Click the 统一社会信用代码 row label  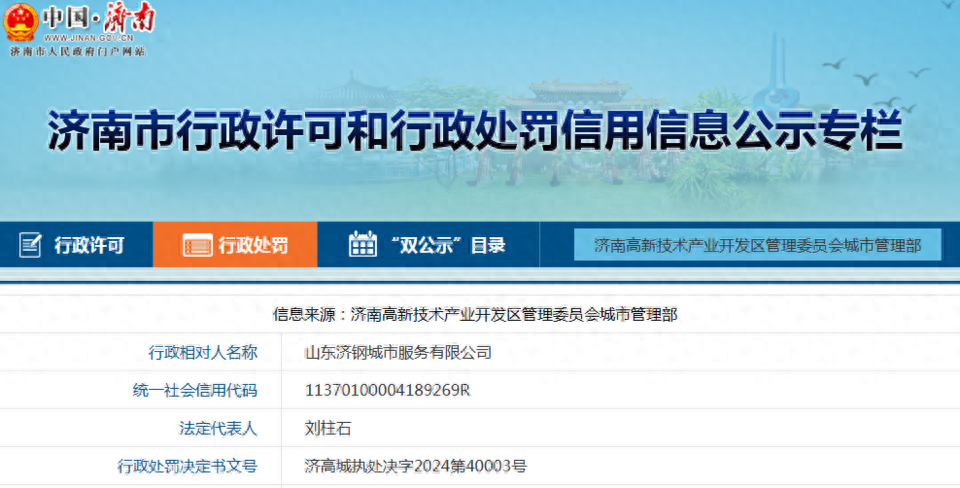(x=194, y=390)
